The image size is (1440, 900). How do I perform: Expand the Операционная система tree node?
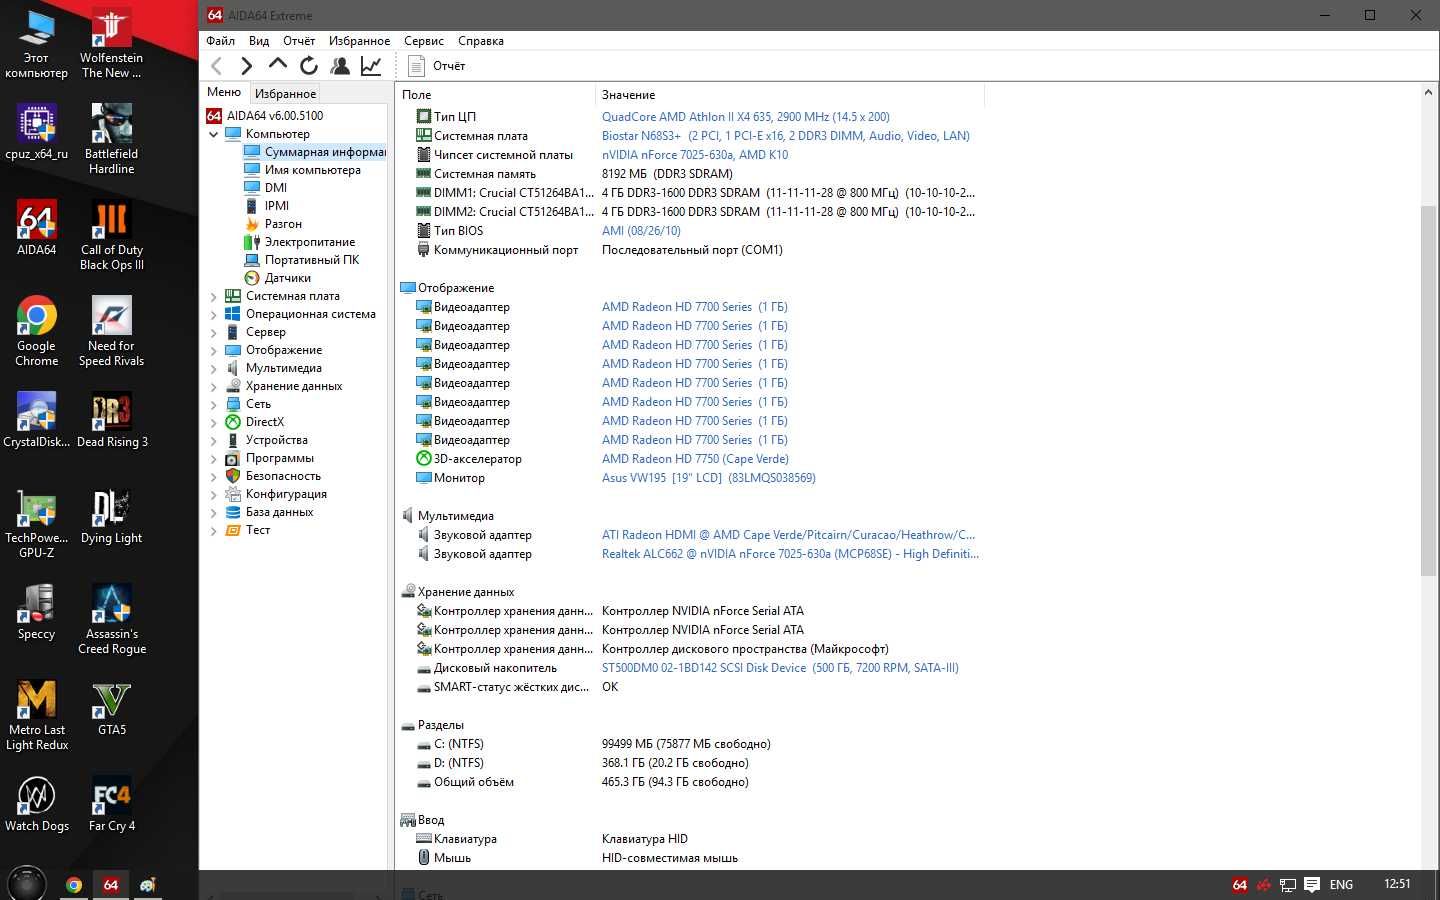213,314
